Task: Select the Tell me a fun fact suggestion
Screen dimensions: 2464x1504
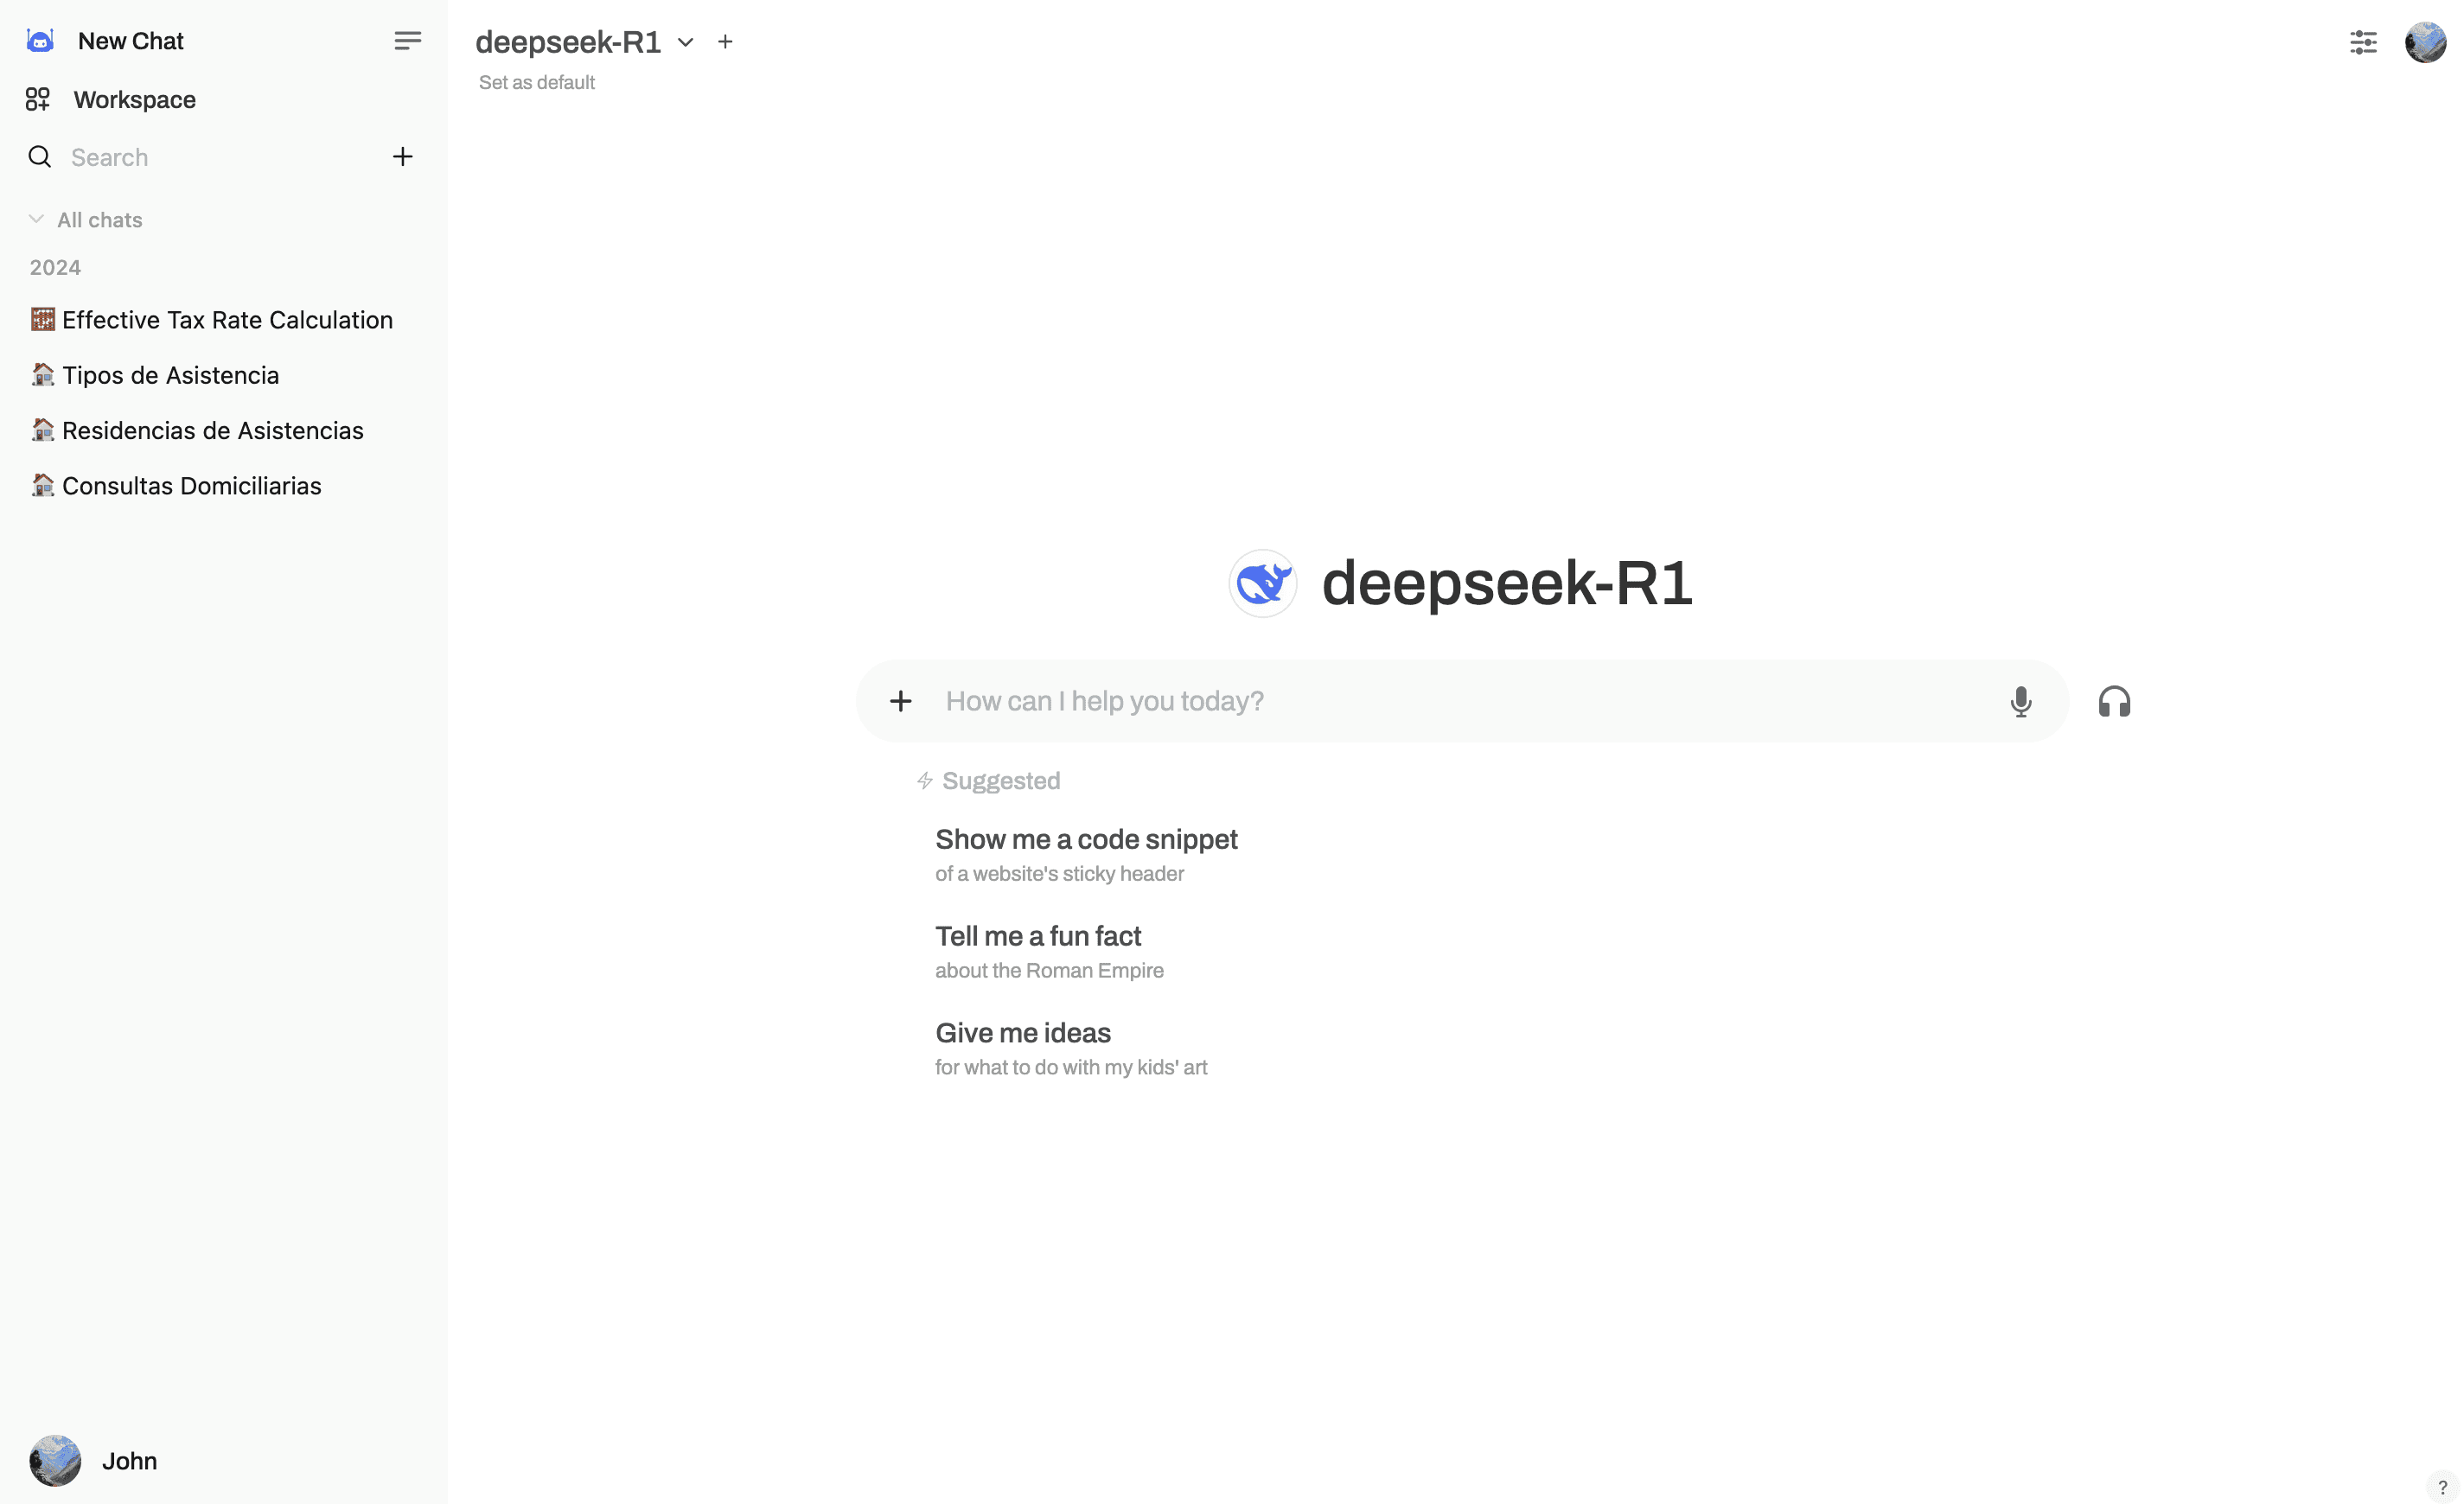Action: [1037, 936]
